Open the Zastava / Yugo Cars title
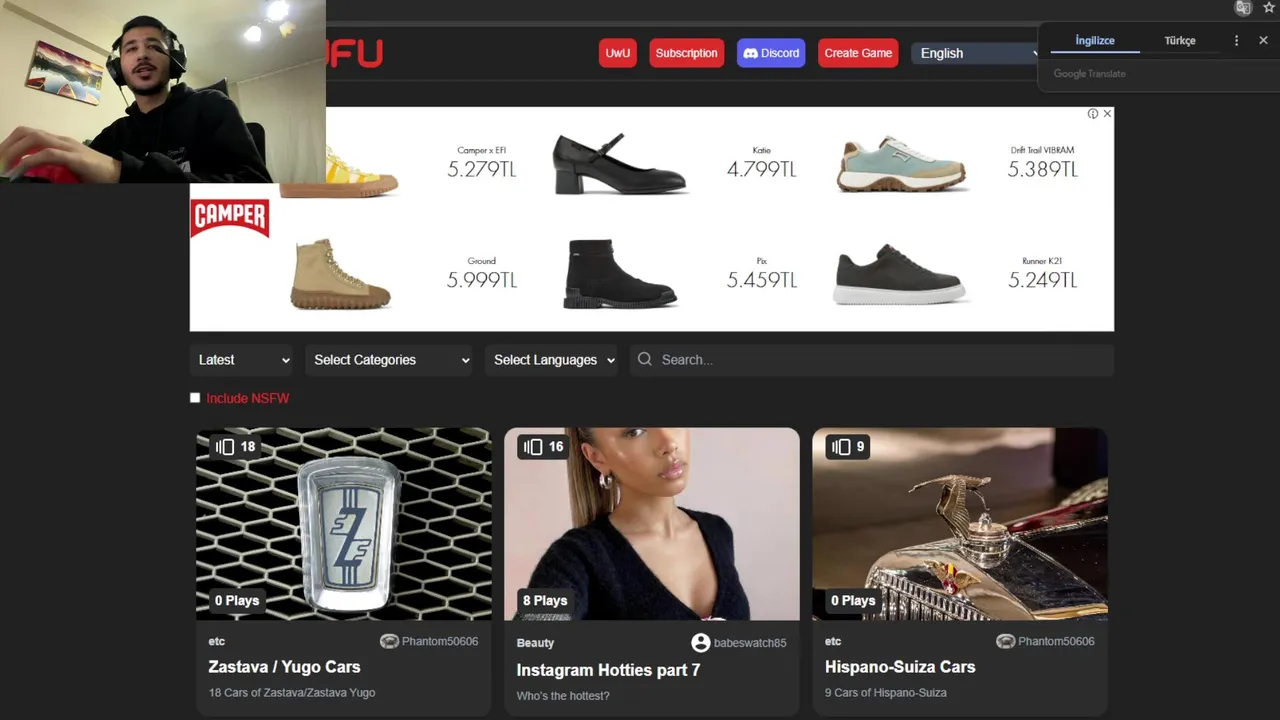This screenshot has width=1280, height=720. (284, 667)
